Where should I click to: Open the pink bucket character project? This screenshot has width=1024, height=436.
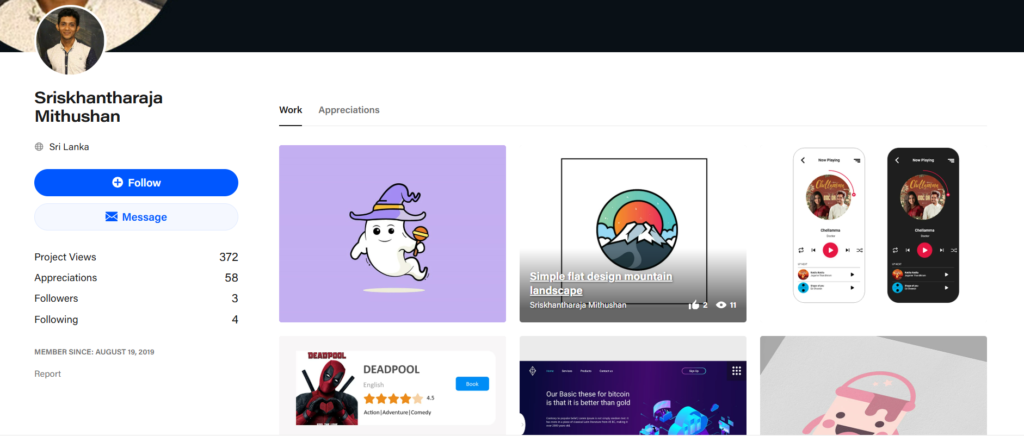[x=873, y=386]
